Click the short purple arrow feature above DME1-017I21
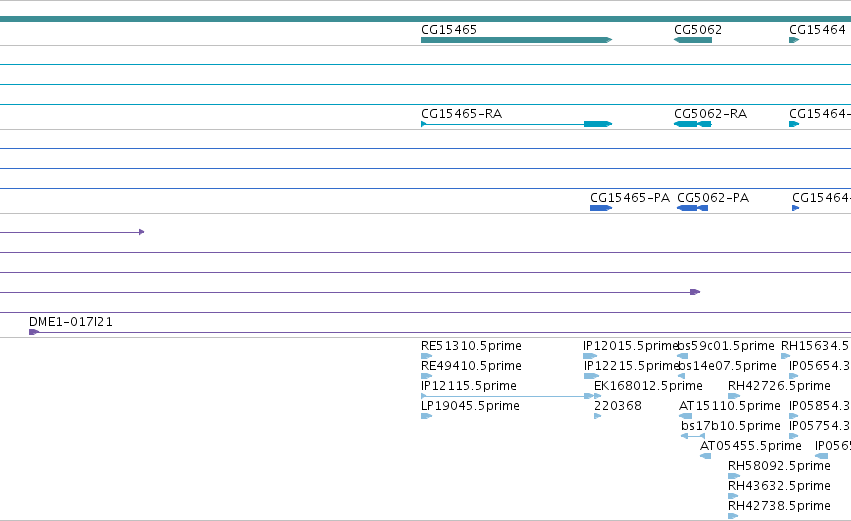Screen dimensions: 851x521 [72, 232]
